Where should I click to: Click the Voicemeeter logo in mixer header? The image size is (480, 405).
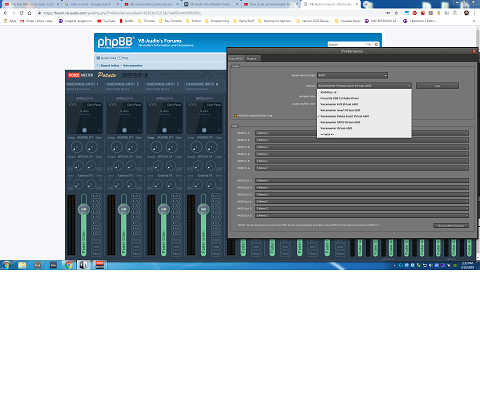pyautogui.click(x=80, y=75)
